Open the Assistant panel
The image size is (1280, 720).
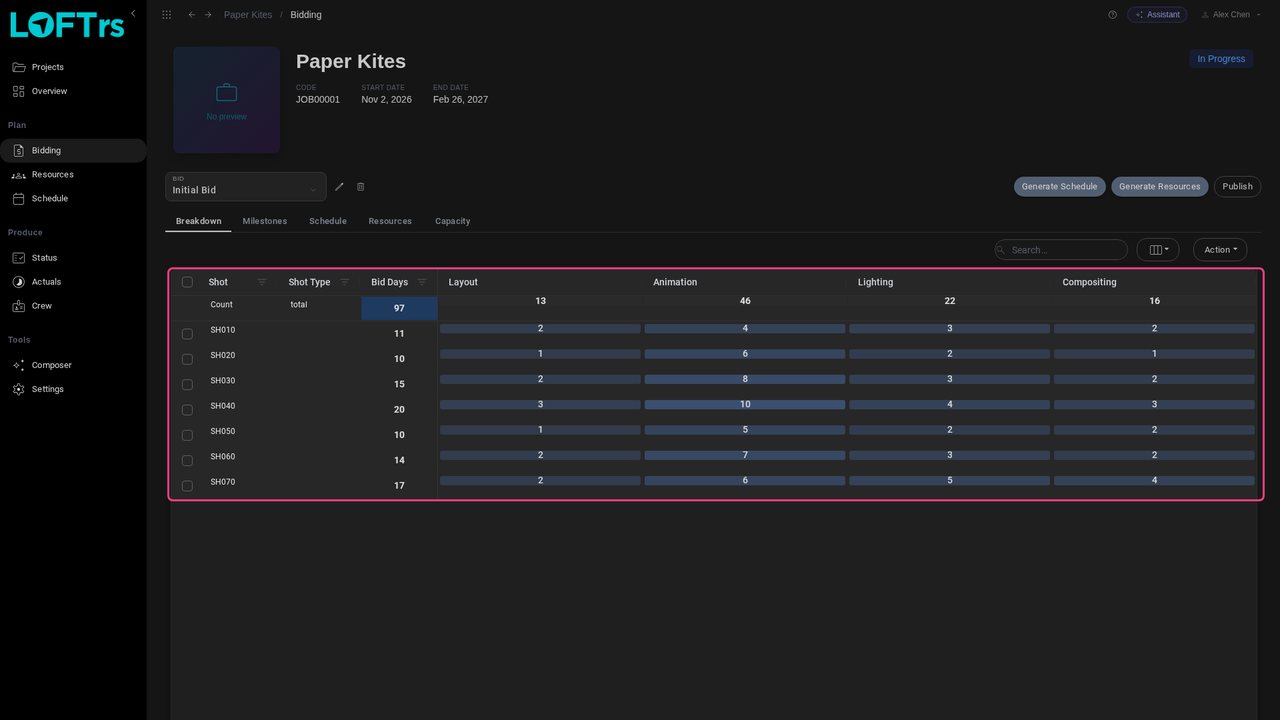pos(1157,15)
